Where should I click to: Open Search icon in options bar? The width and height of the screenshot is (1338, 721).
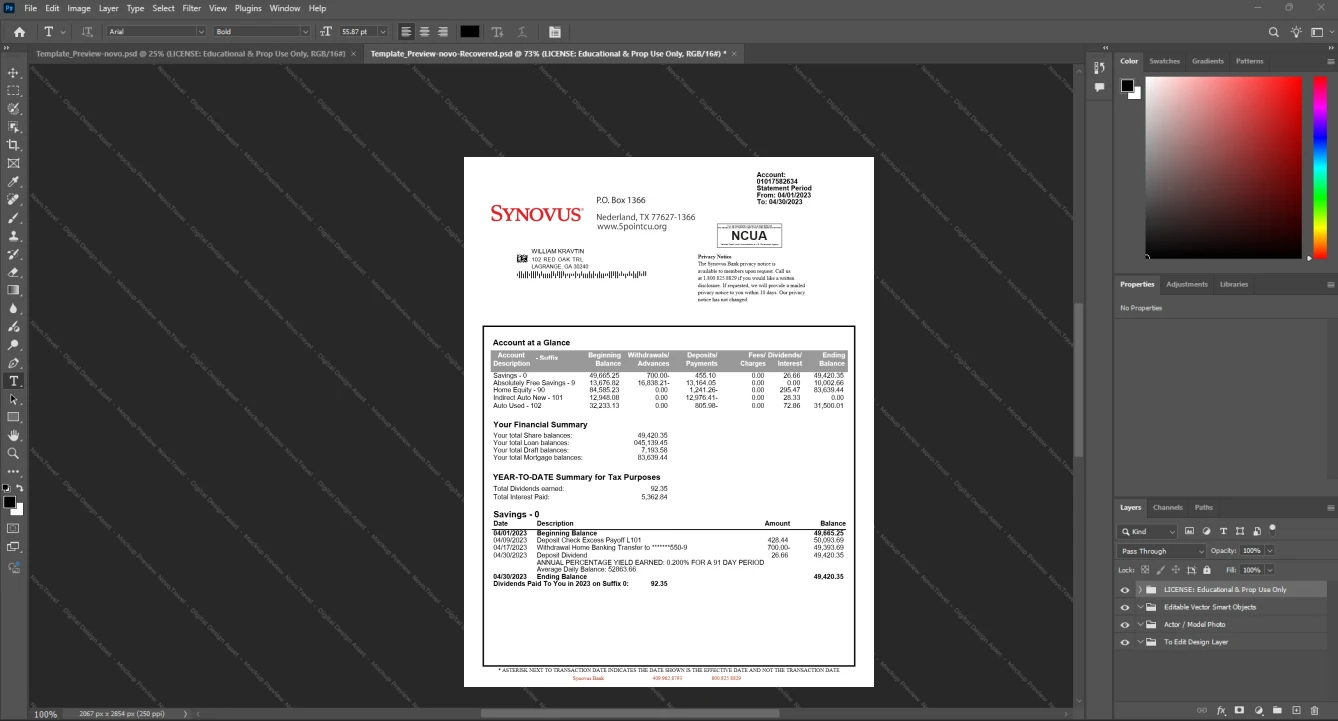pos(1274,32)
